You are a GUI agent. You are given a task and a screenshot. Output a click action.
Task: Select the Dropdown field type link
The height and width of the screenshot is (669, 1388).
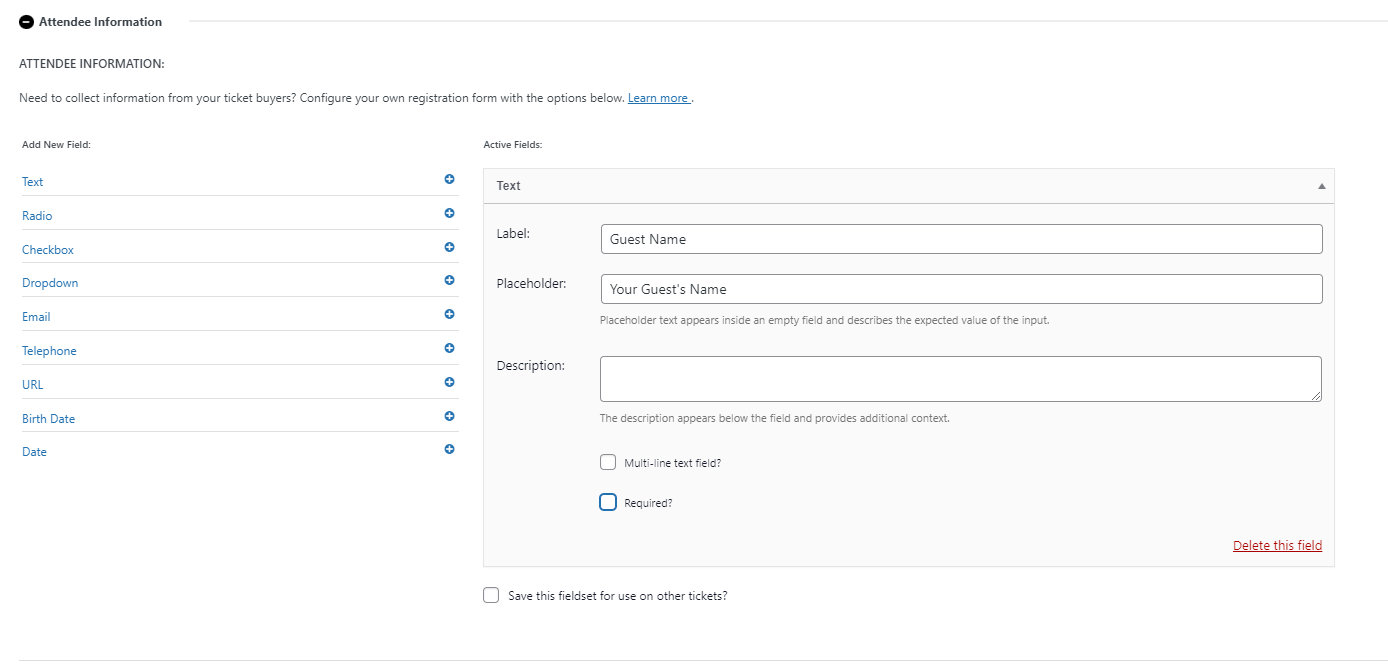pyautogui.click(x=49, y=282)
